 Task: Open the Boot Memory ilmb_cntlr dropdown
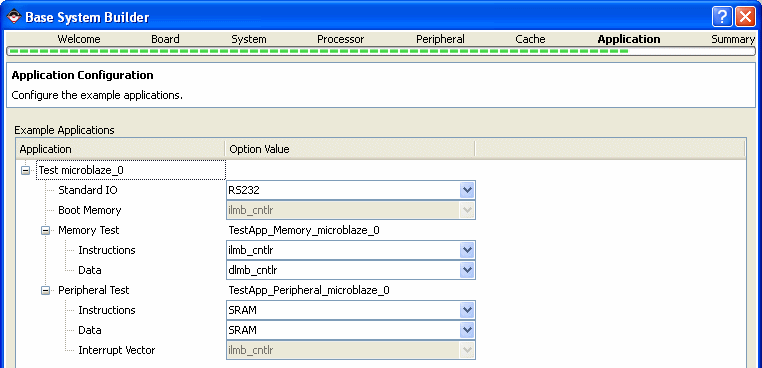[467, 210]
